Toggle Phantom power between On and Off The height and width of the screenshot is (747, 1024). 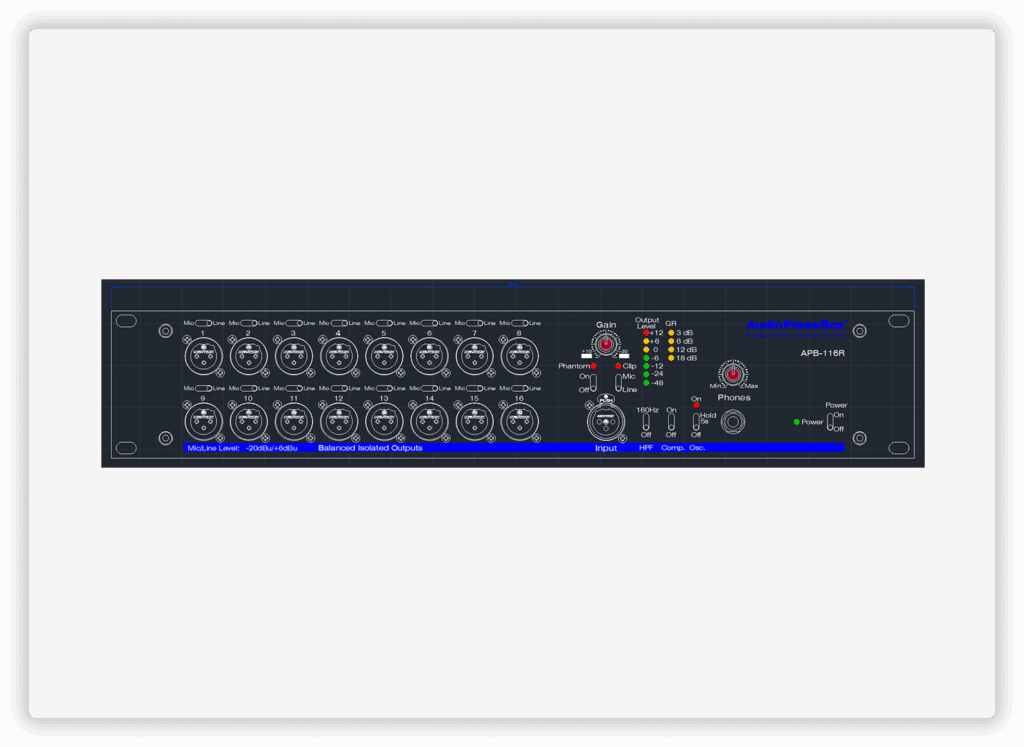click(592, 382)
